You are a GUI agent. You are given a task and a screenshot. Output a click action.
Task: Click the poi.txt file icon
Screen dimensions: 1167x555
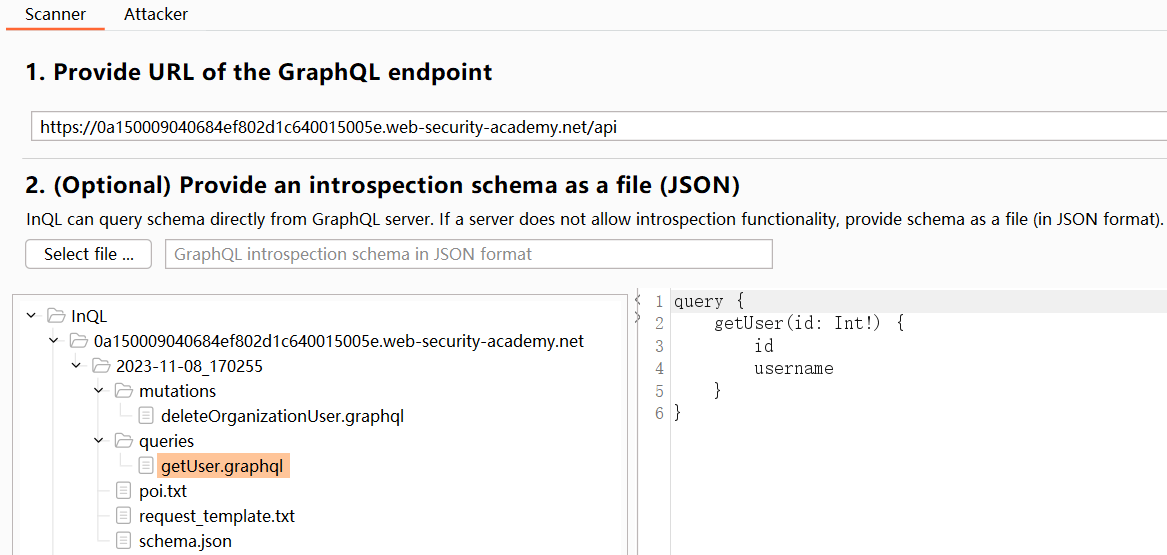123,491
